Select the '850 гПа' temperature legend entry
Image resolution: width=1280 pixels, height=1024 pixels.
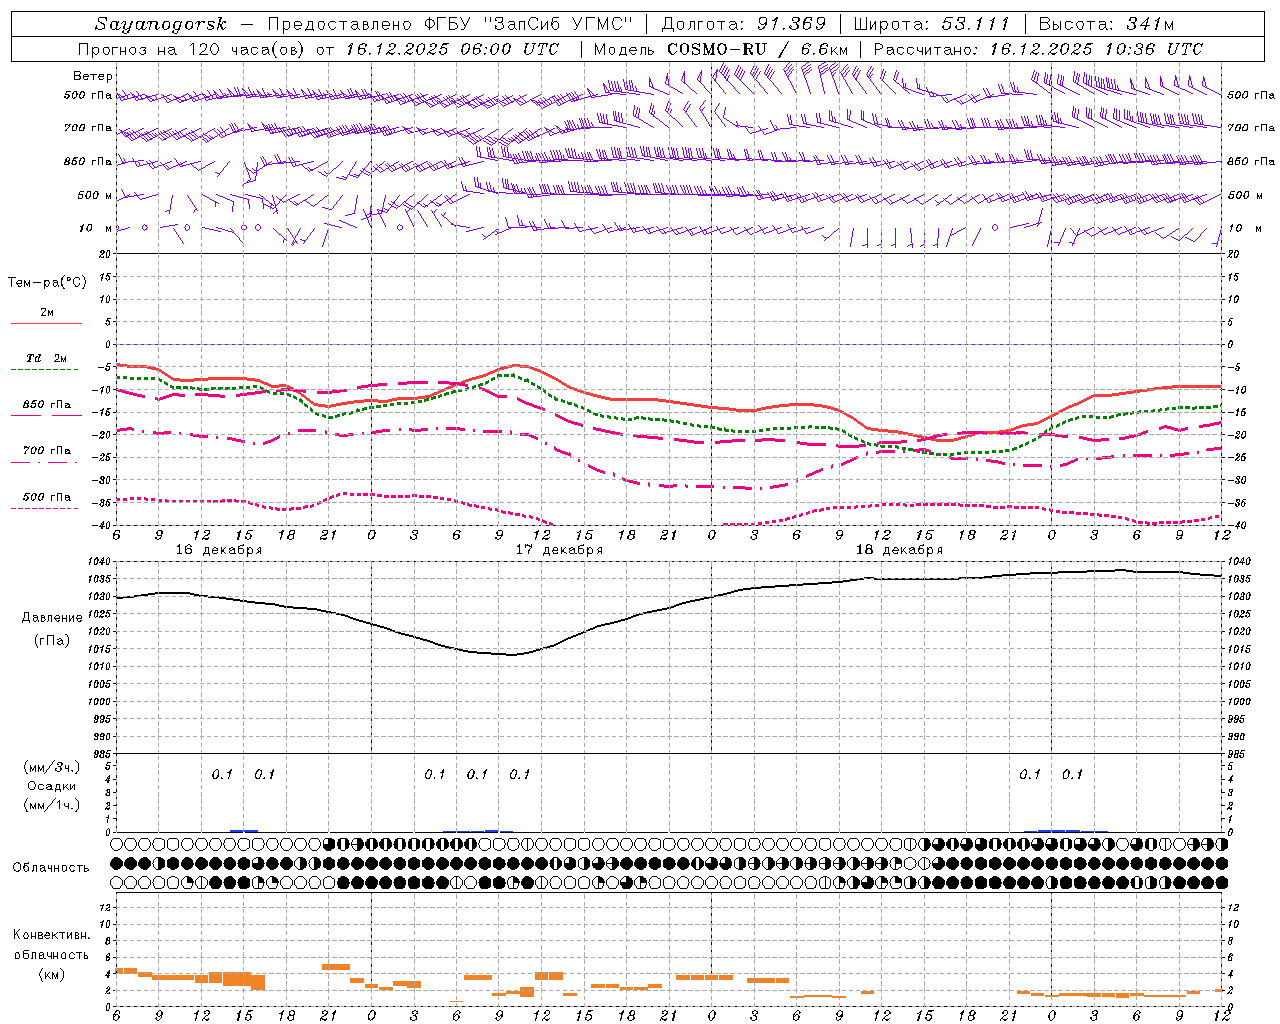click(47, 405)
